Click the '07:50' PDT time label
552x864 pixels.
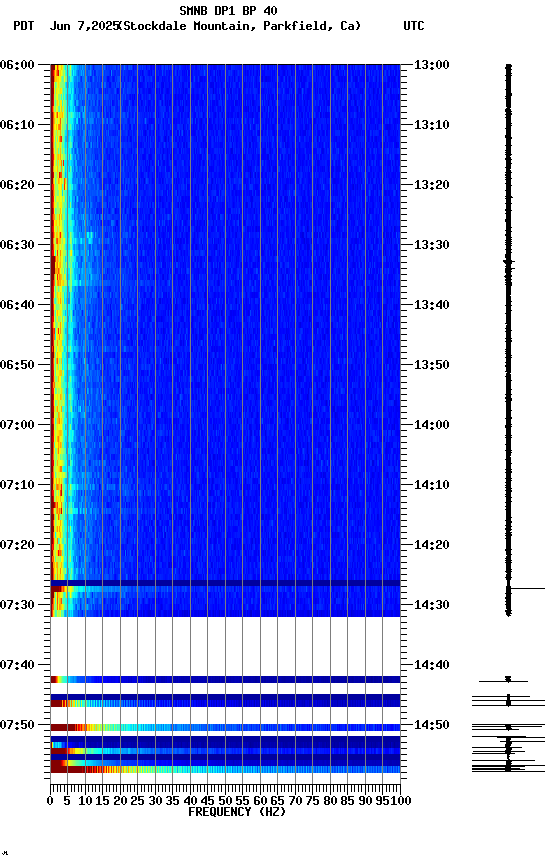click(x=17, y=726)
